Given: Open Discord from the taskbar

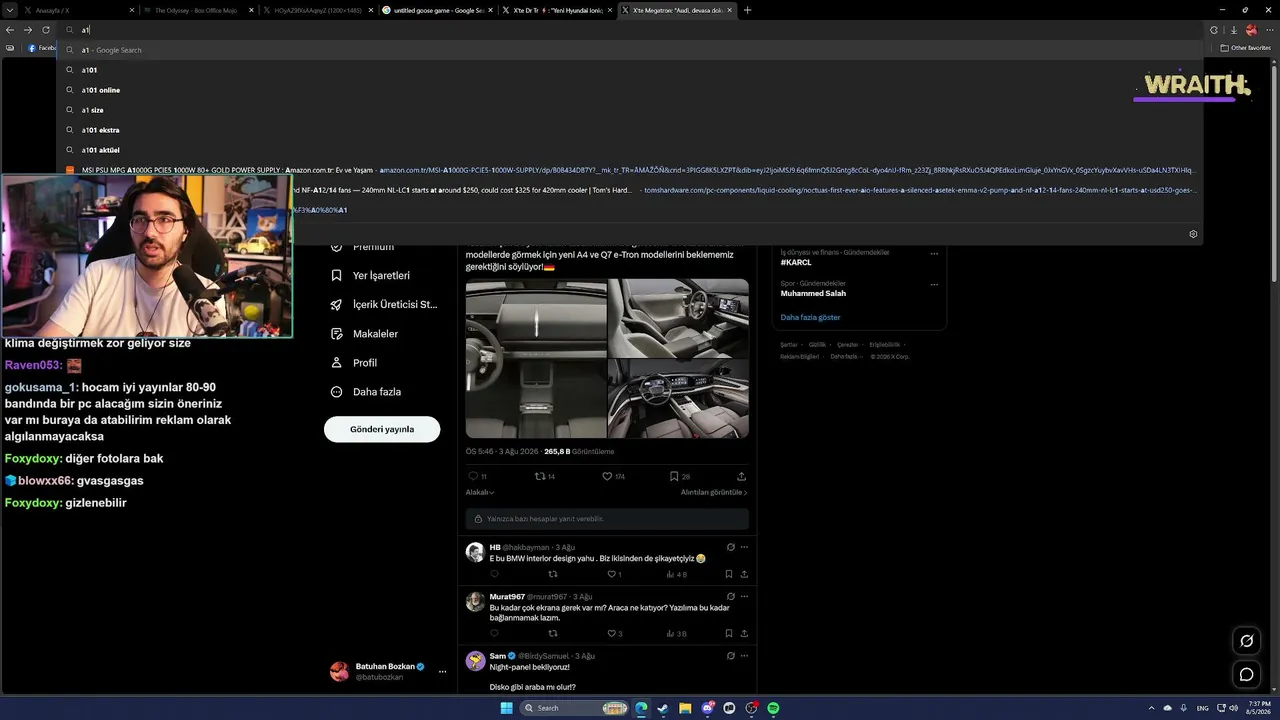Looking at the screenshot, I should tap(708, 708).
